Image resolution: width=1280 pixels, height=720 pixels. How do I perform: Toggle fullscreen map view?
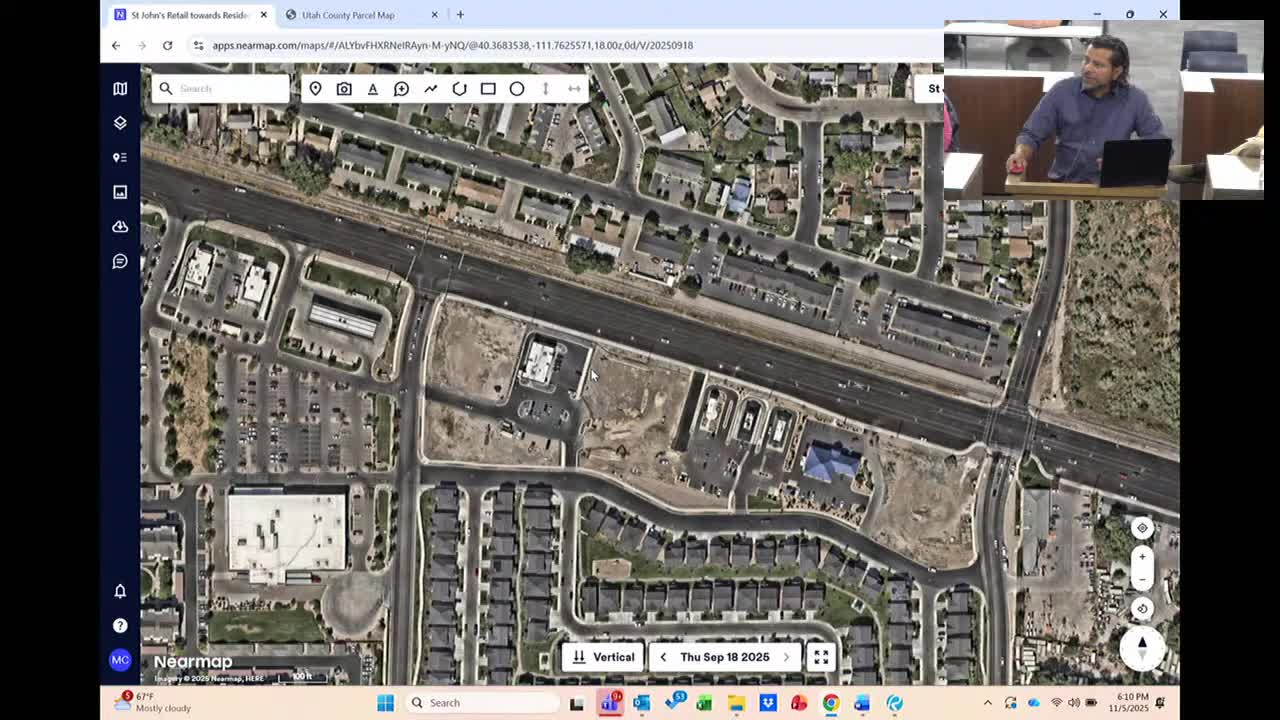click(821, 657)
